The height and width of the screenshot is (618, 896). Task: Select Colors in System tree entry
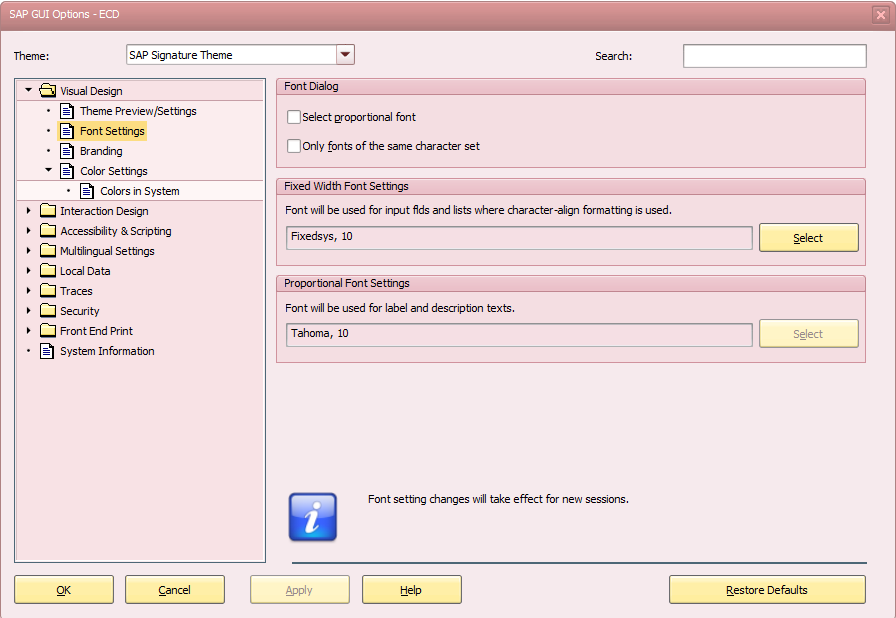point(139,191)
